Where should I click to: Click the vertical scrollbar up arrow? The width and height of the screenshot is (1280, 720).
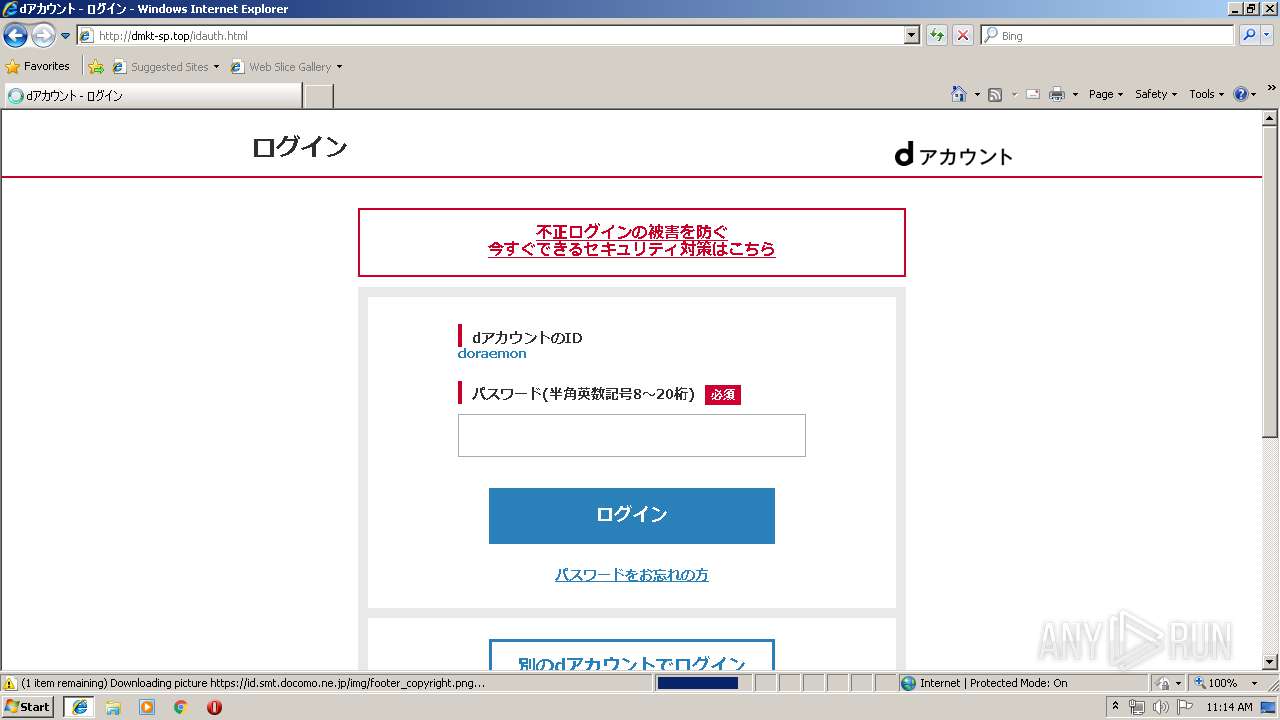[1270, 118]
